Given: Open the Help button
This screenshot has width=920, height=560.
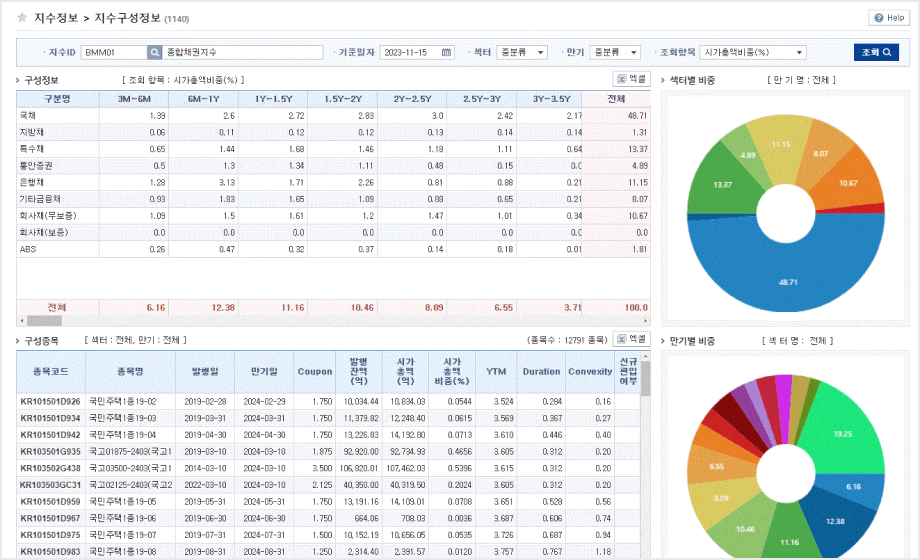Looking at the screenshot, I should (889, 18).
